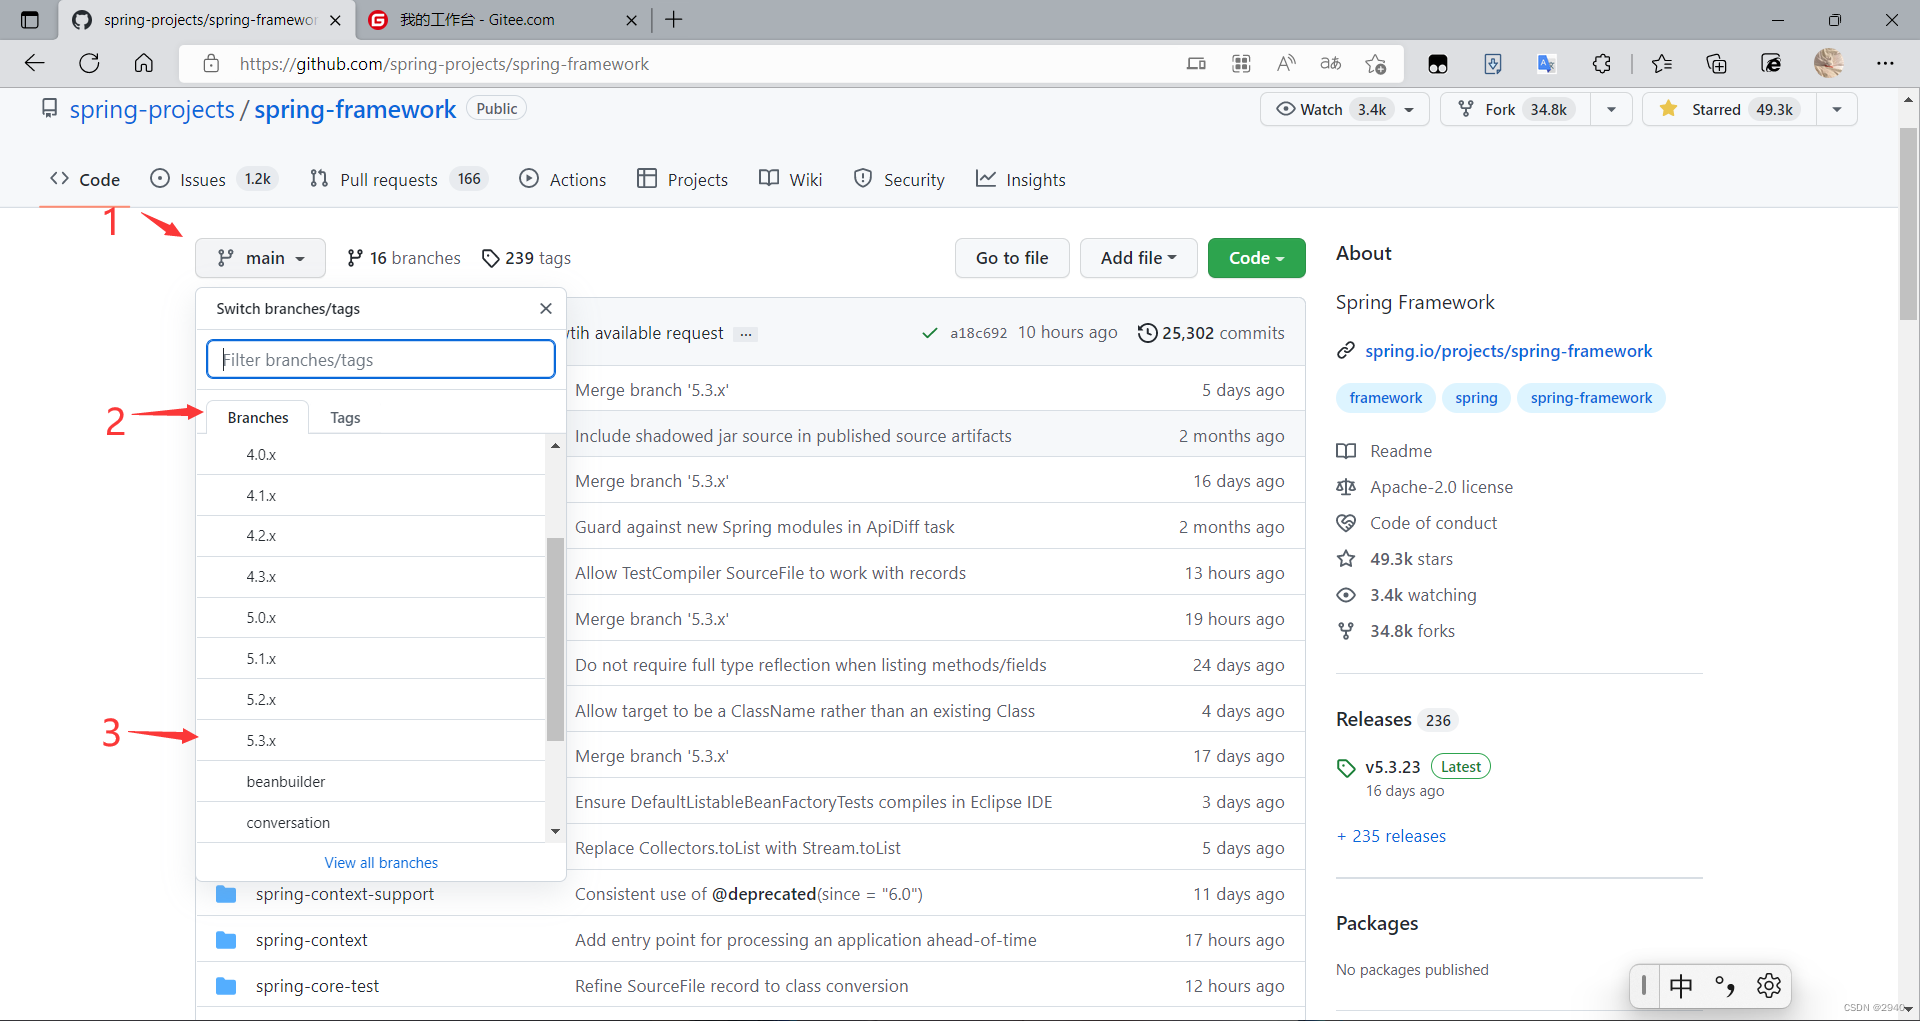Open the apps grid icon in address bar
This screenshot has height=1021, width=1920.
pyautogui.click(x=1241, y=64)
